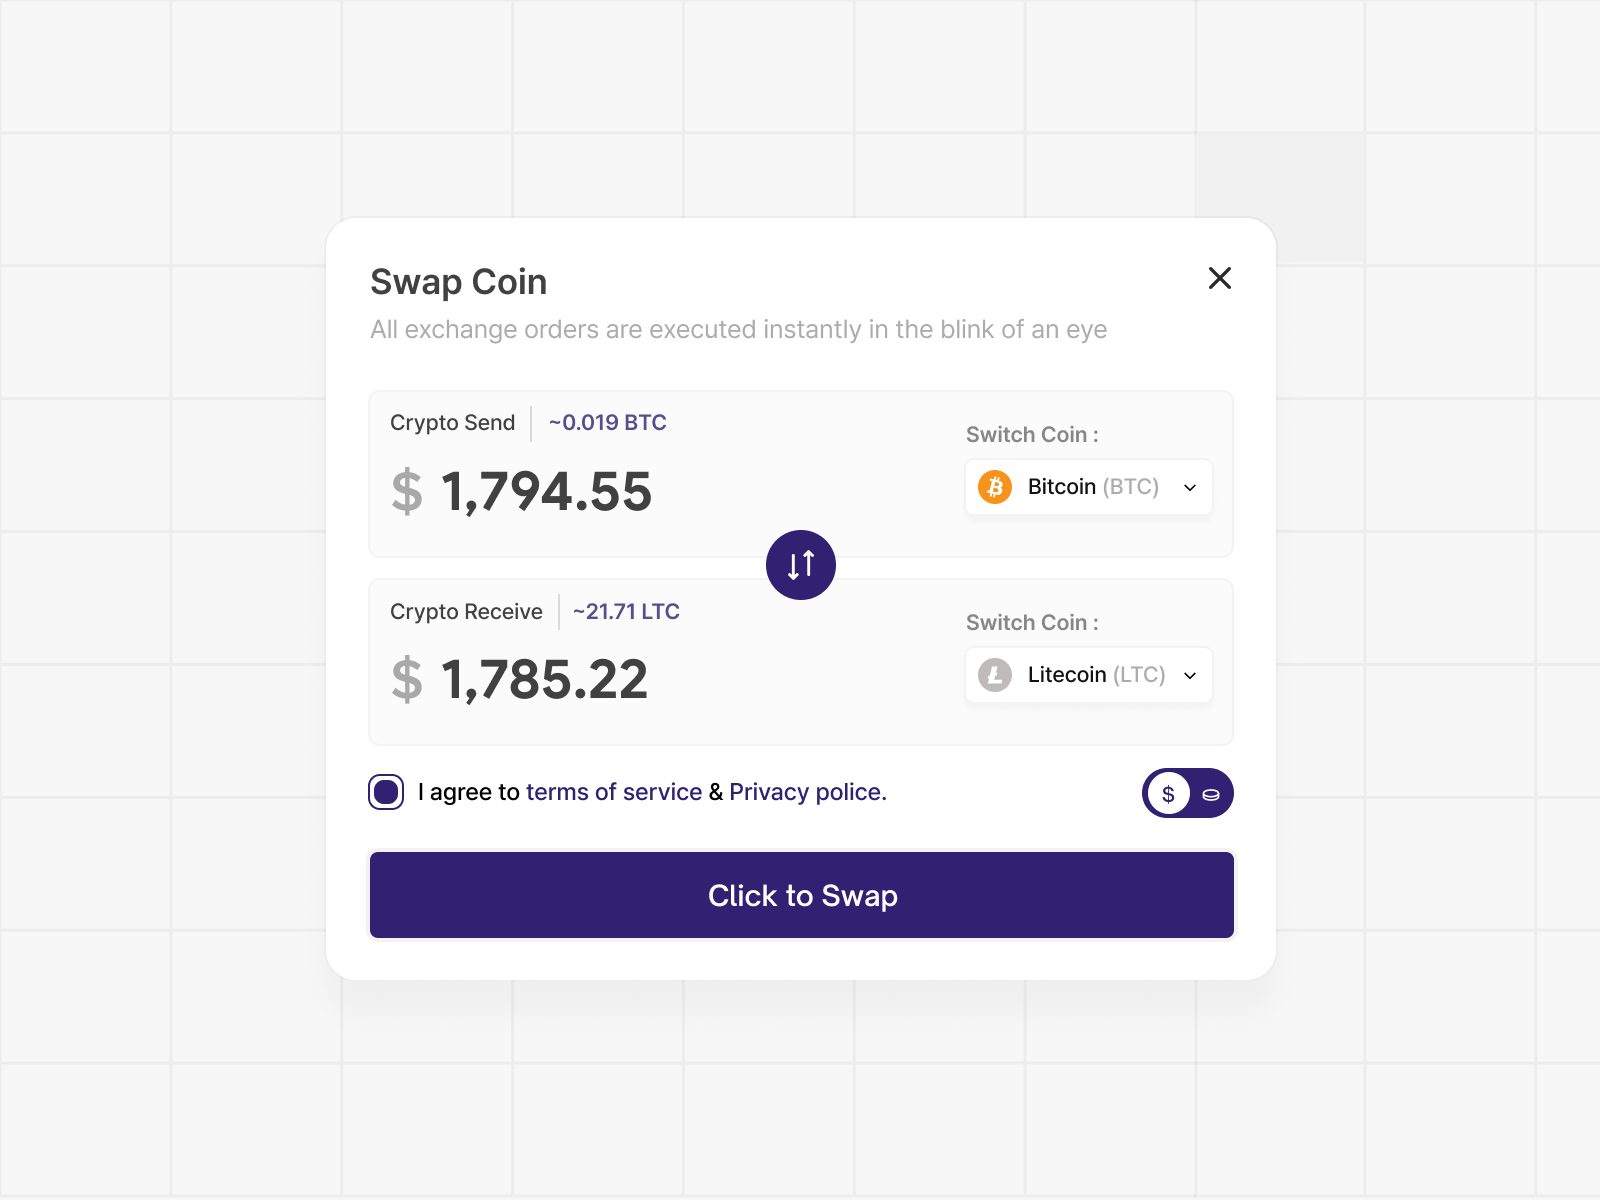Expand the chevron next to Bitcoin (BTC)
The width and height of the screenshot is (1600, 1200).
tap(1189, 487)
